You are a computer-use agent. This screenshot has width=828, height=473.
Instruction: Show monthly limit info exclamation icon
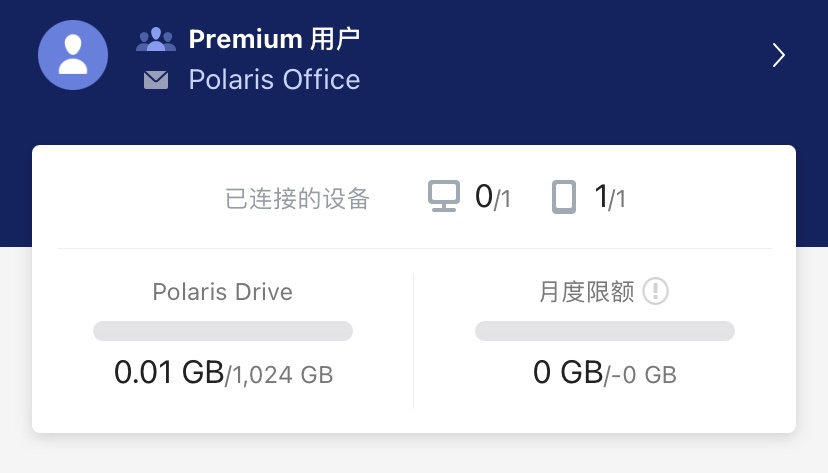click(655, 291)
